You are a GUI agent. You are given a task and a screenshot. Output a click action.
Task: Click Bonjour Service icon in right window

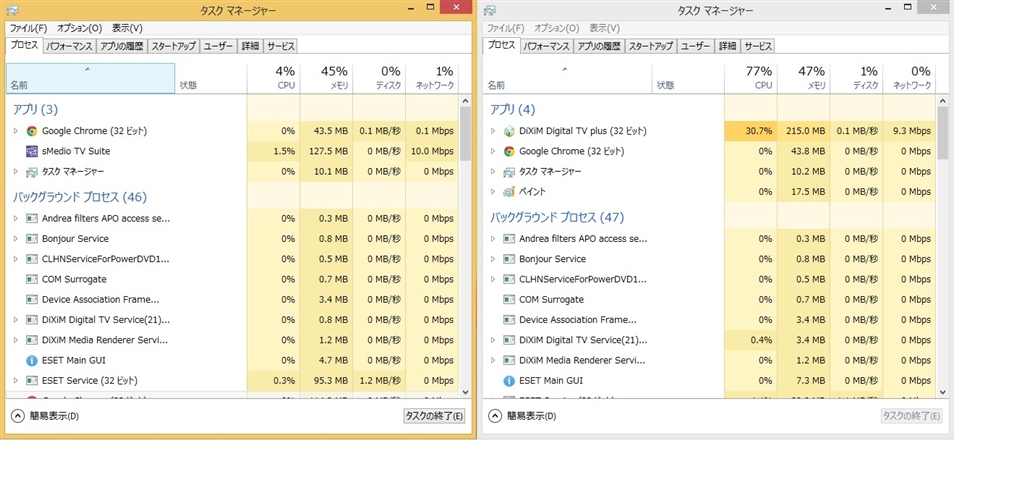click(509, 259)
